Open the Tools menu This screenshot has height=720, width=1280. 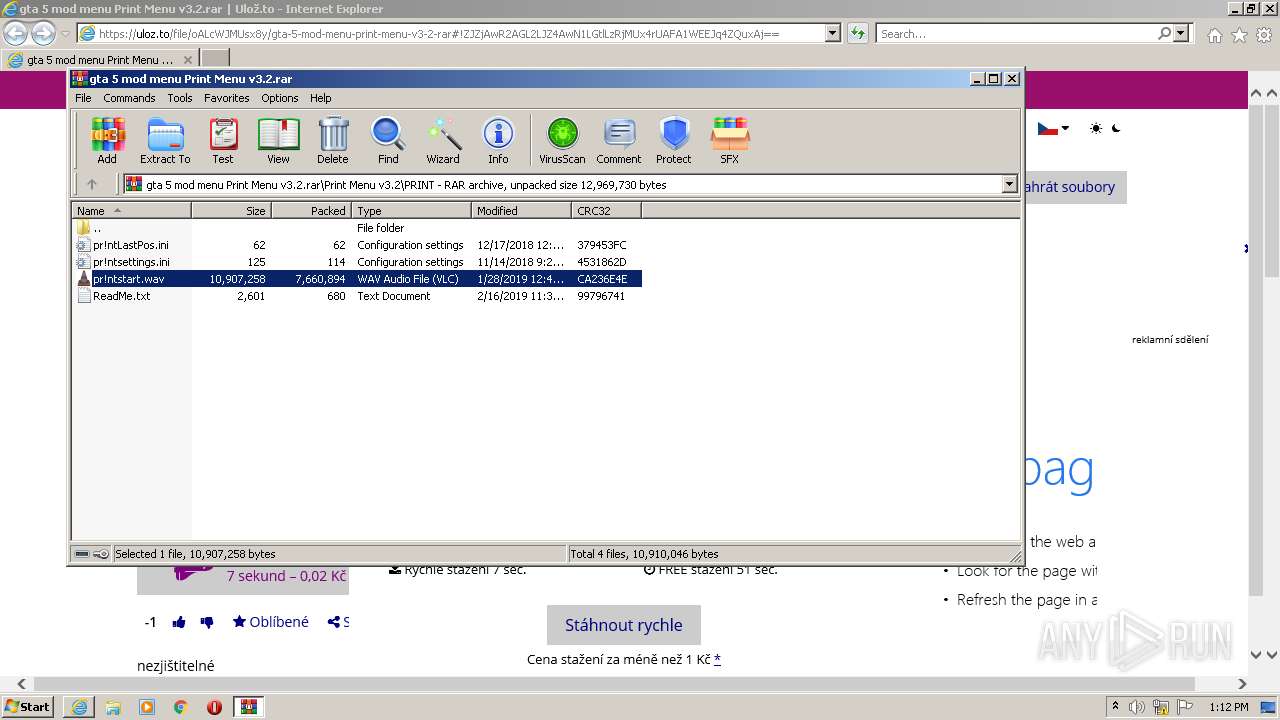[180, 98]
